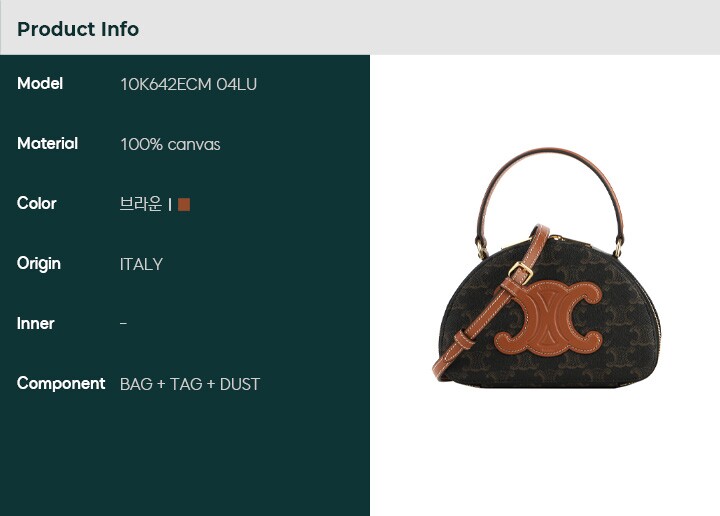This screenshot has height=516, width=720.
Task: Select the 100% canvas text
Action: 170,145
